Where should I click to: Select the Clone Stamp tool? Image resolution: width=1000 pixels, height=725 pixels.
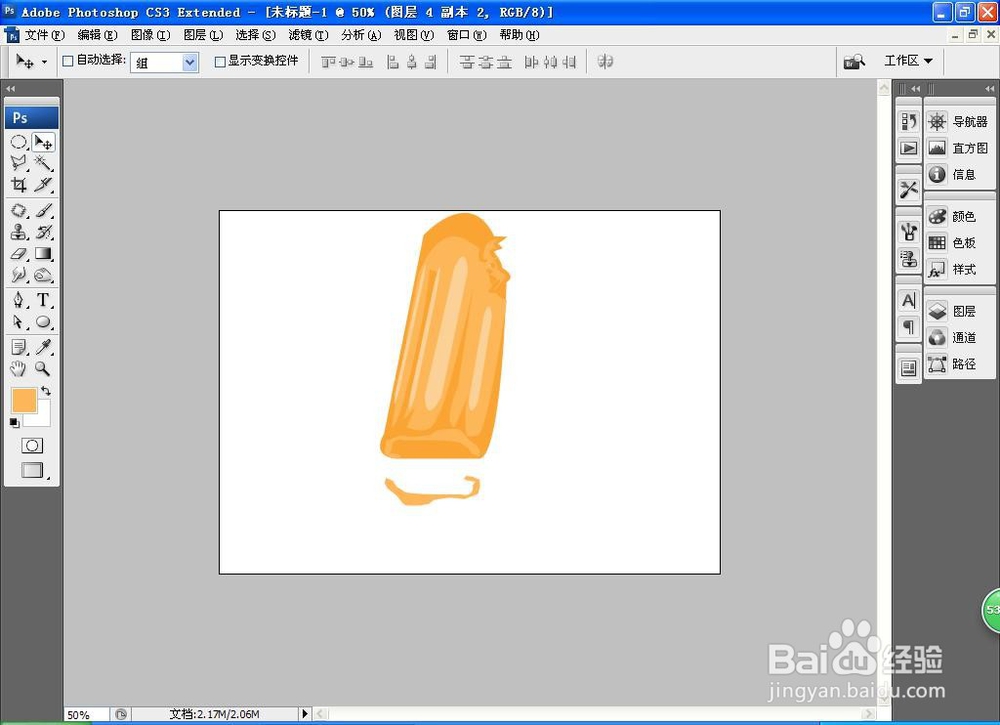pyautogui.click(x=18, y=231)
